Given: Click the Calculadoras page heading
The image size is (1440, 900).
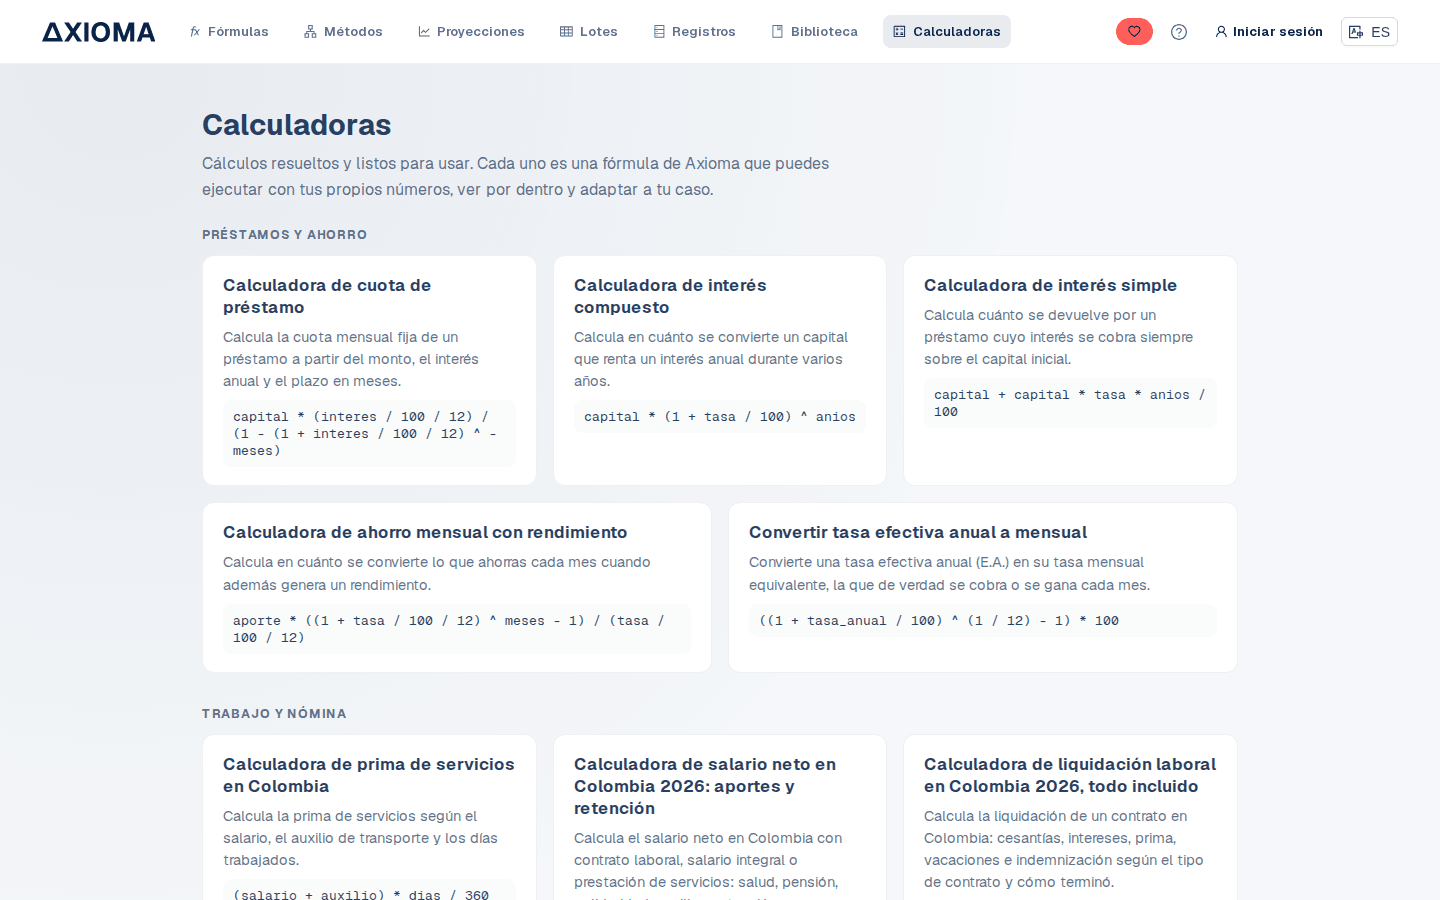Looking at the screenshot, I should tap(297, 125).
